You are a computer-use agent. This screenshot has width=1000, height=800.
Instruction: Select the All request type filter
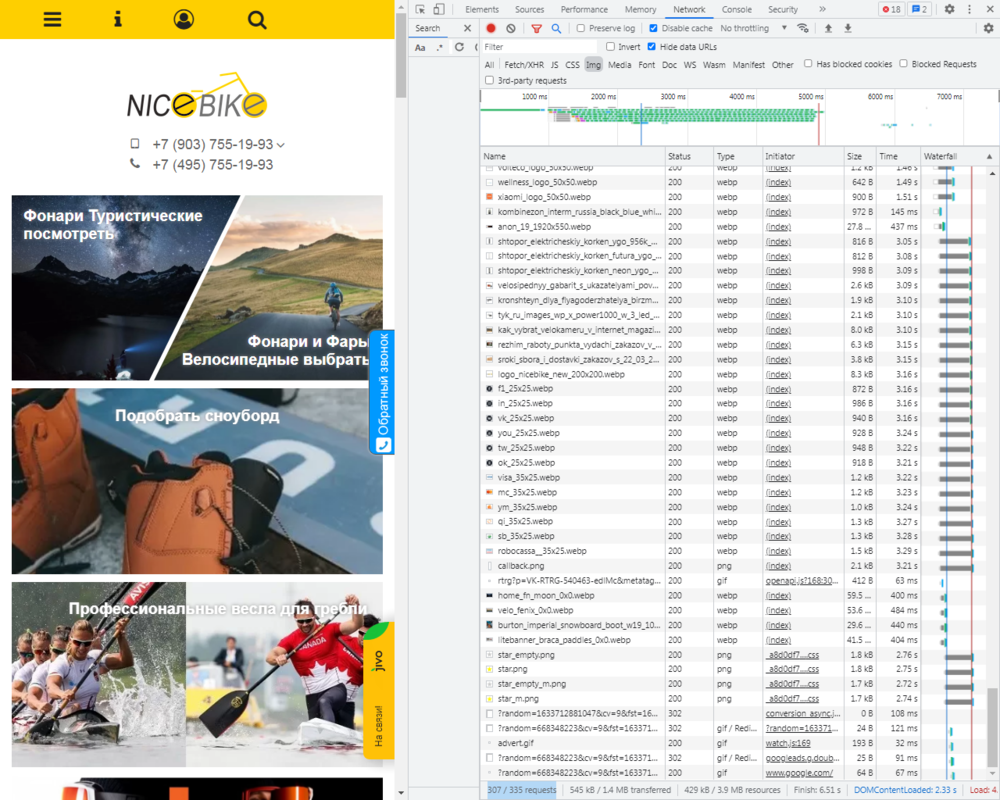(489, 64)
